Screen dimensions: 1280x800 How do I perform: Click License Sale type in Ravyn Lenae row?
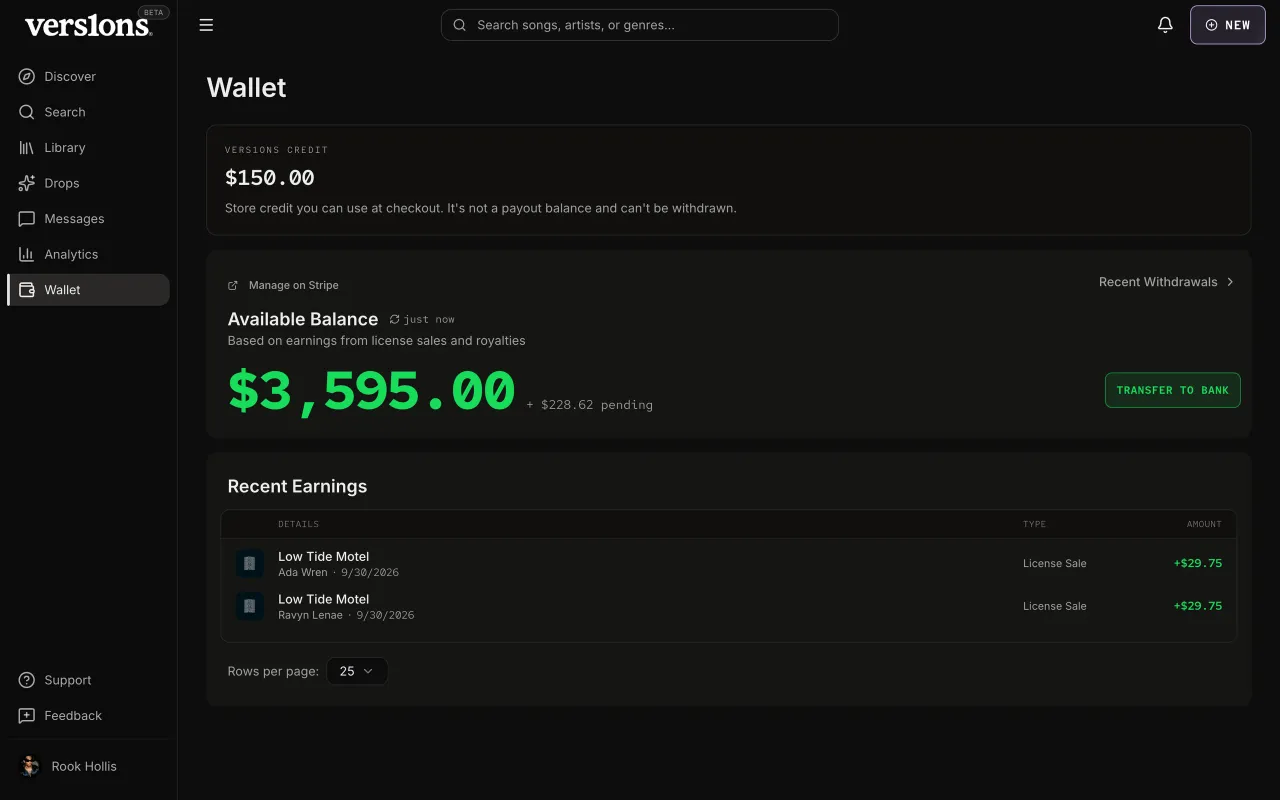pos(1055,607)
